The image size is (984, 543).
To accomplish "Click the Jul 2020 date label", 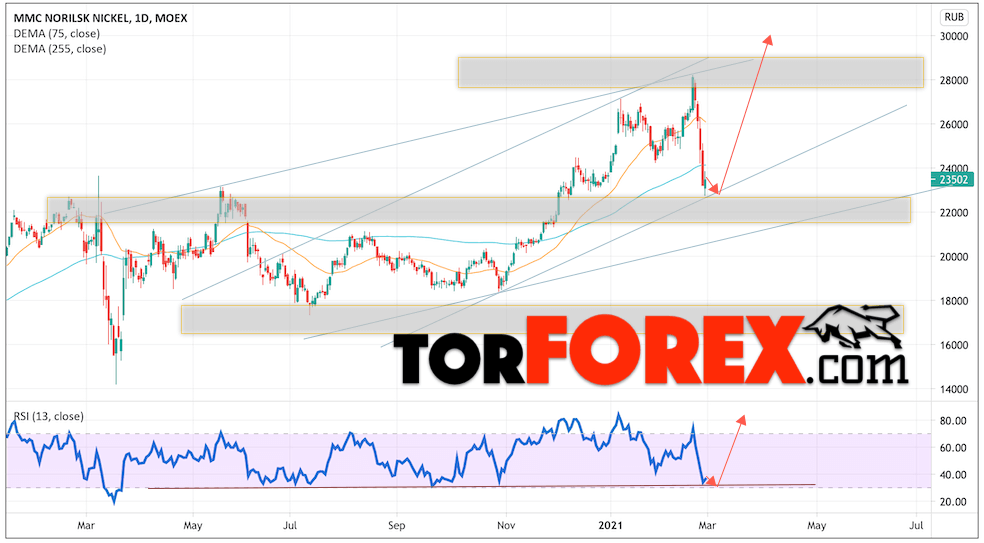I will click(289, 525).
